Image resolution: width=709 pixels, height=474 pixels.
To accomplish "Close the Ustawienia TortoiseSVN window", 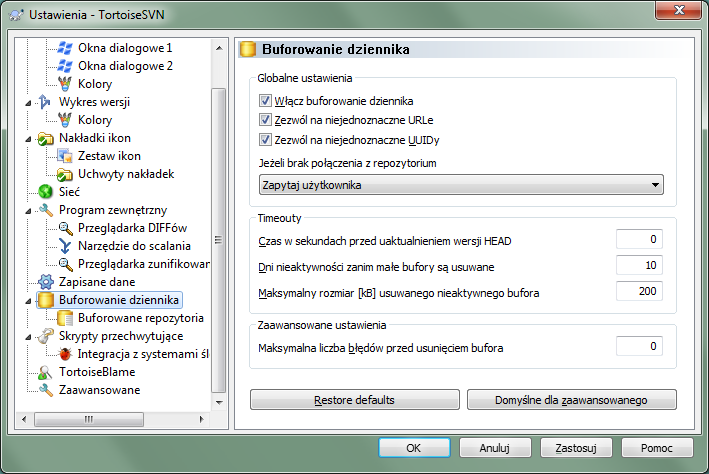I will tap(679, 10).
